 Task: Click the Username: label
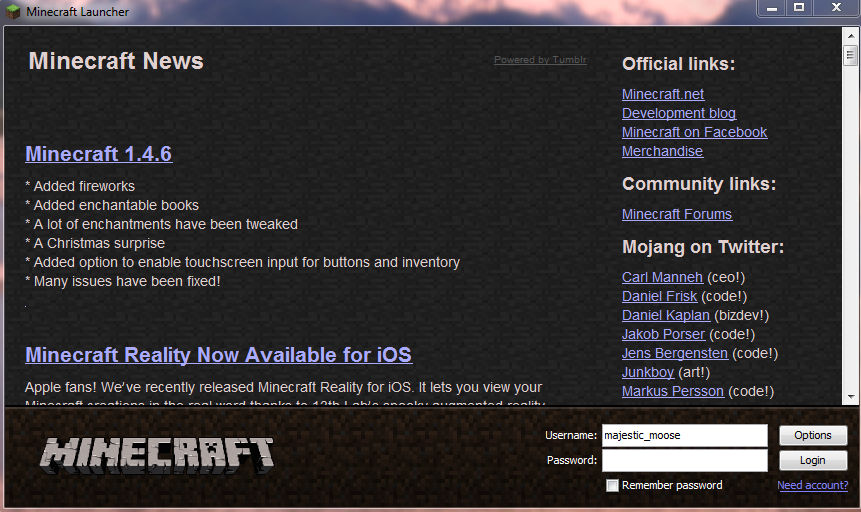(x=571, y=435)
